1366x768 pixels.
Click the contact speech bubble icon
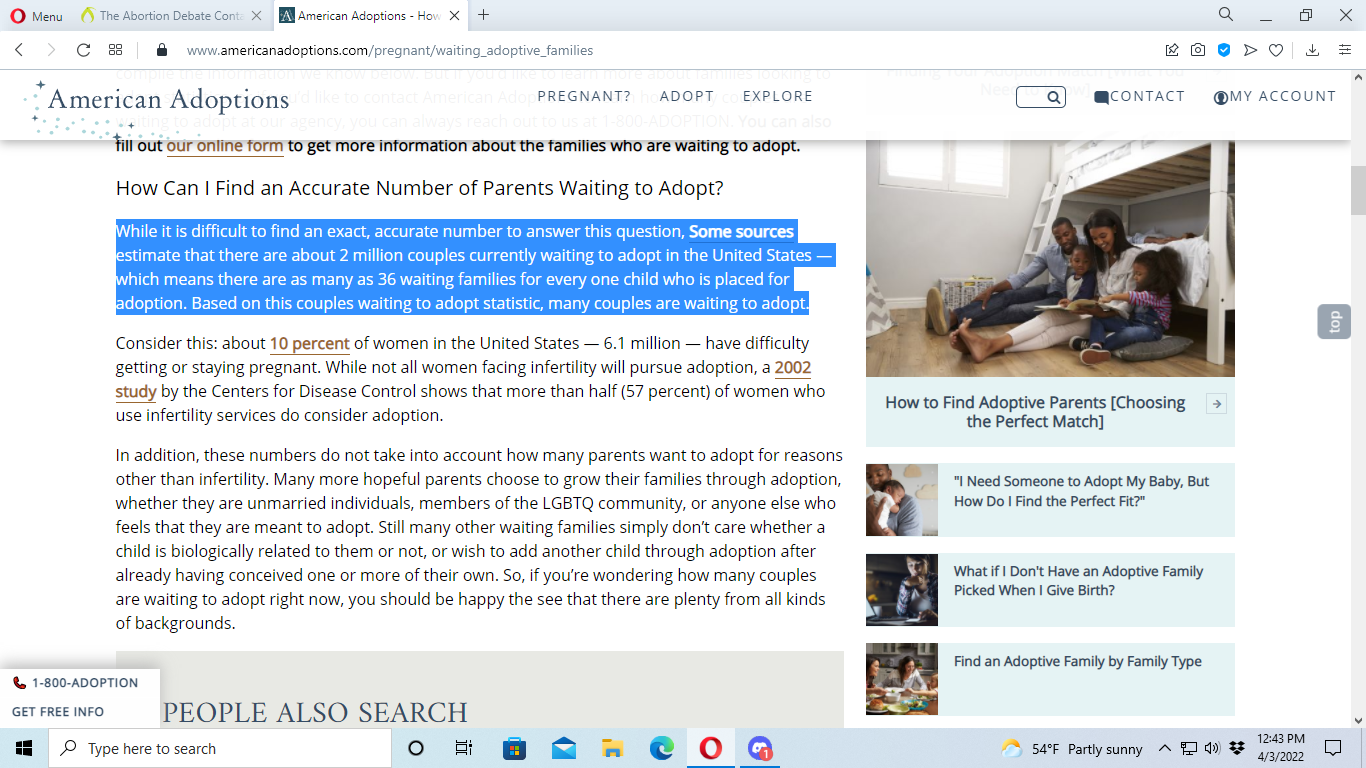(x=1101, y=97)
